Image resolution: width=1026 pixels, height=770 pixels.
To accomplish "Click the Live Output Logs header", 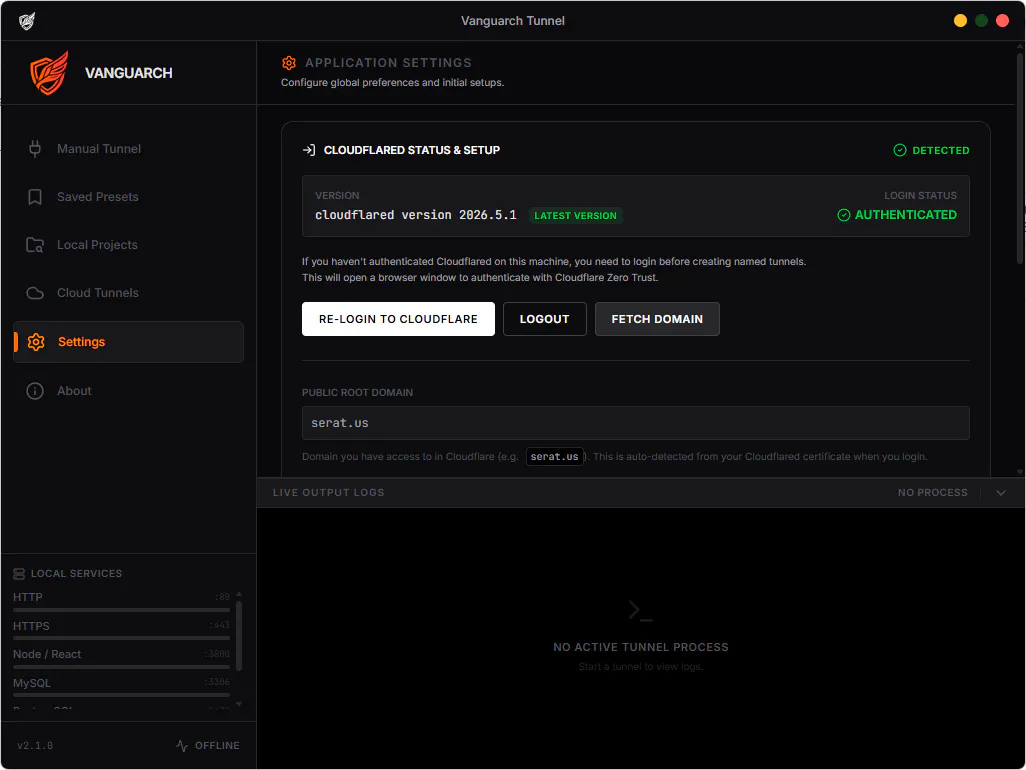I will click(328, 493).
